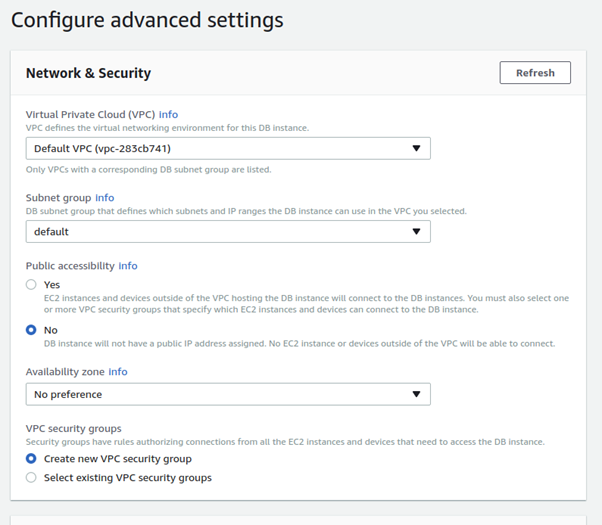
Task: Open the Virtual Private Cloud info link
Action: [x=168, y=114]
